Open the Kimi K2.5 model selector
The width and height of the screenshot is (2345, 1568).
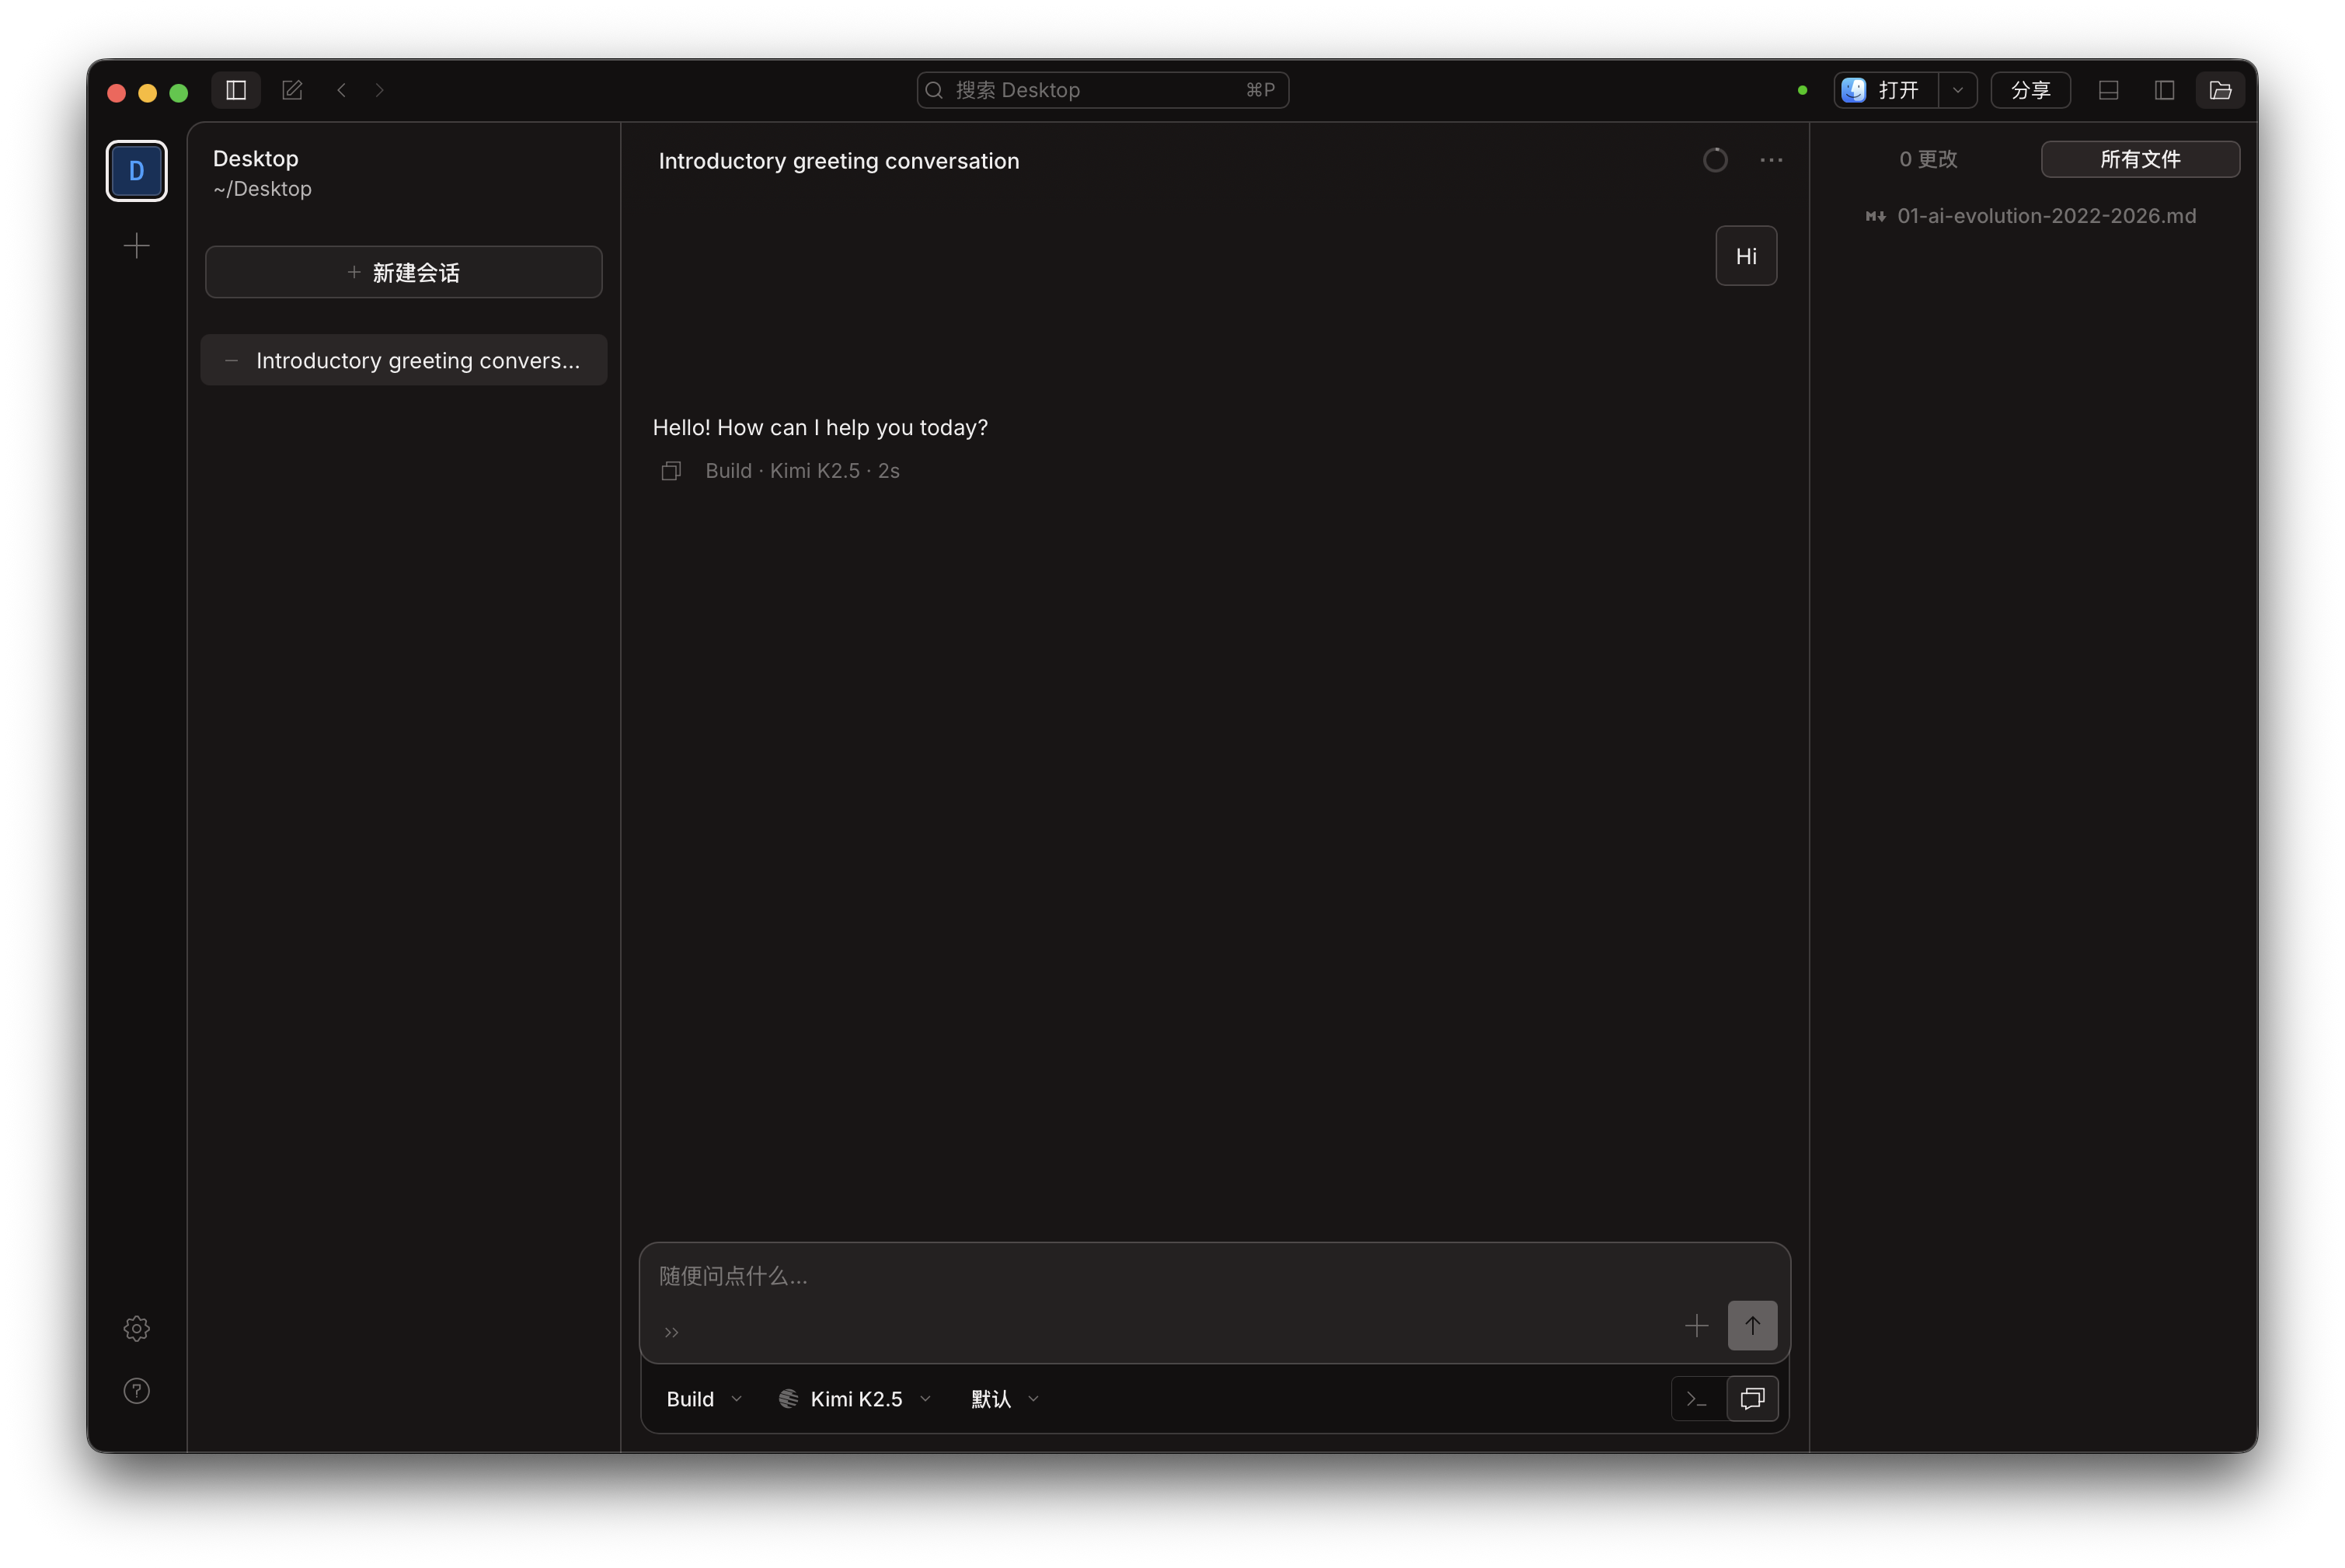point(856,1399)
